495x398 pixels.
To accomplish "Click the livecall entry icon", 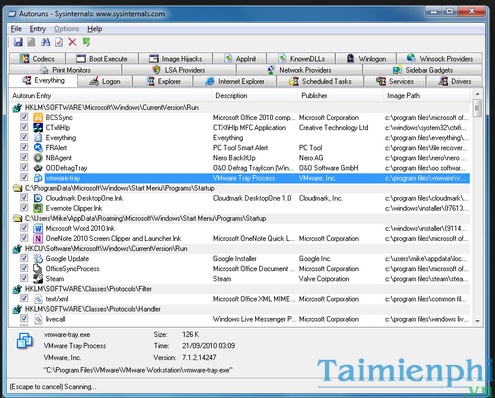I will [x=38, y=319].
